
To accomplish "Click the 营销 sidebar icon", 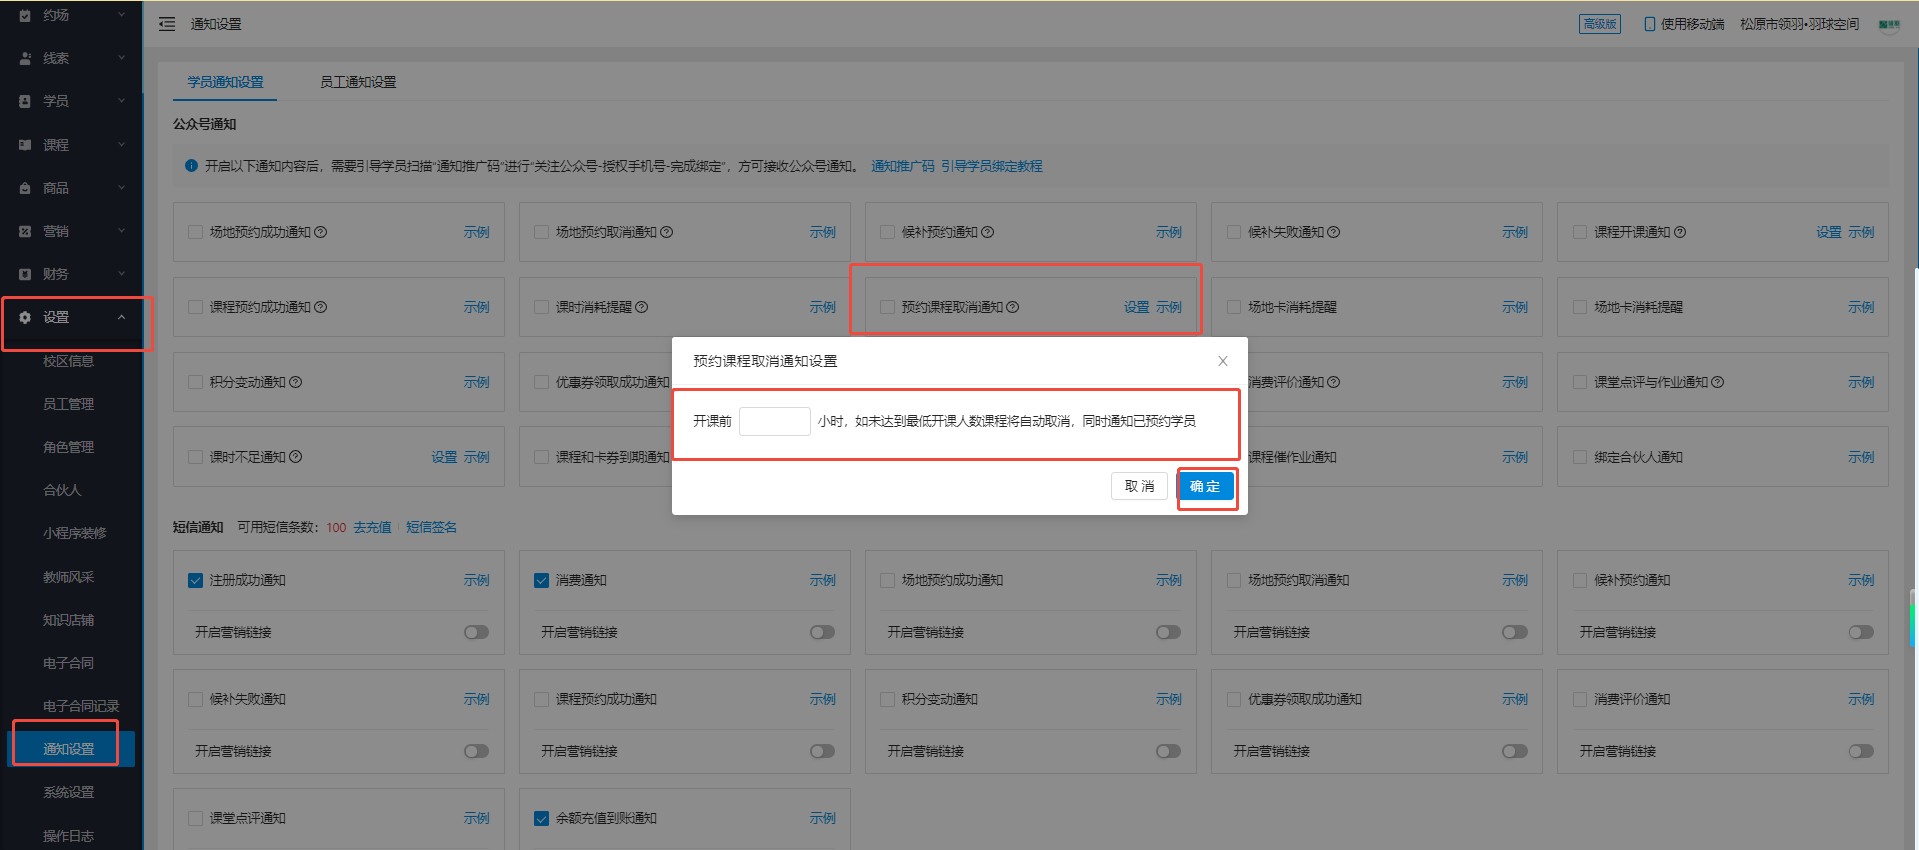I will pos(25,231).
